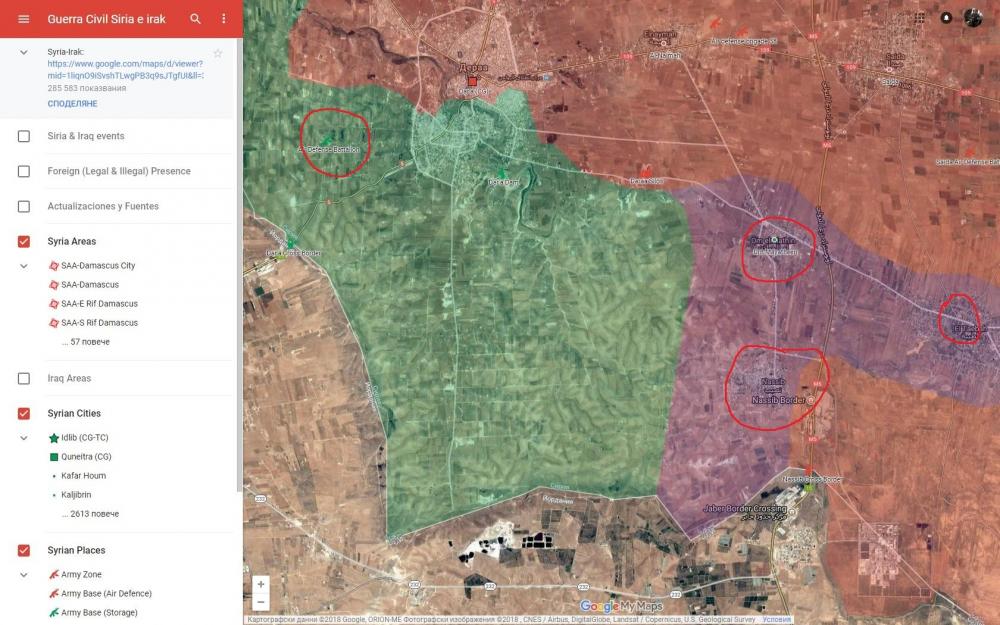Image resolution: width=1000 pixels, height=625 pixels.
Task: Zoom out with the minus button
Action: 261,602
